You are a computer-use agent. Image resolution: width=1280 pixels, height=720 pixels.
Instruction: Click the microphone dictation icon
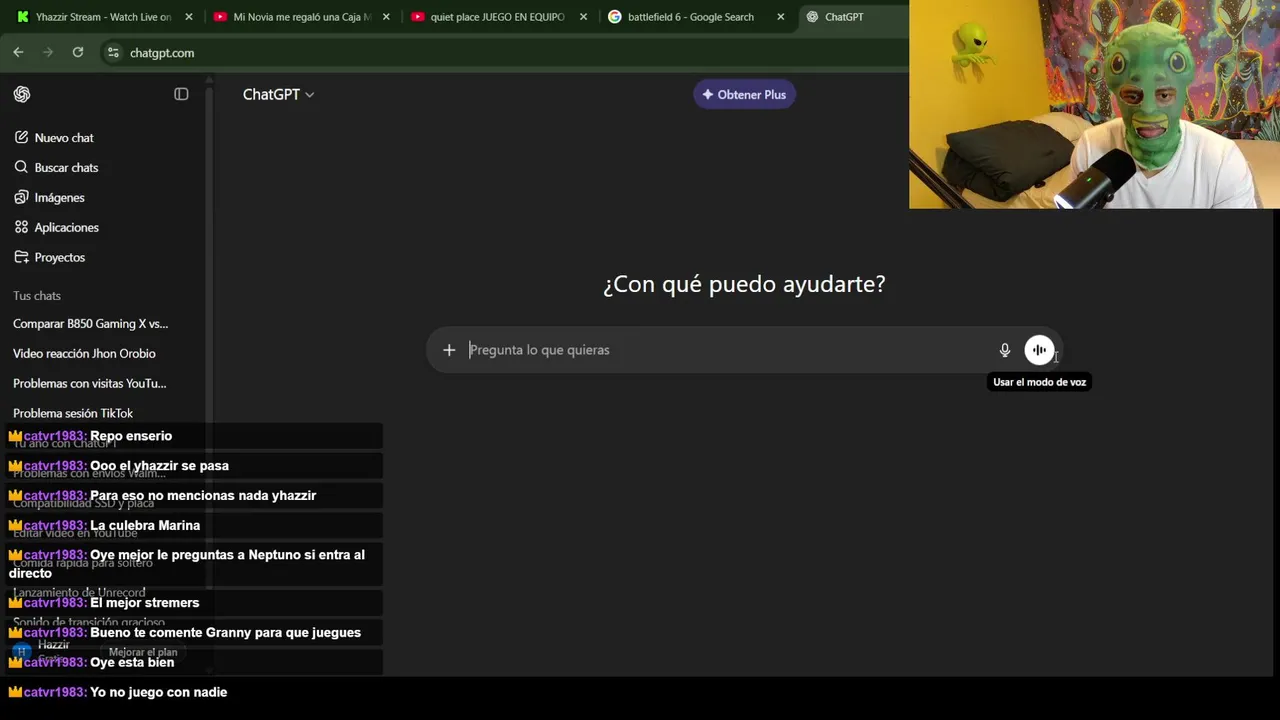(x=1005, y=350)
